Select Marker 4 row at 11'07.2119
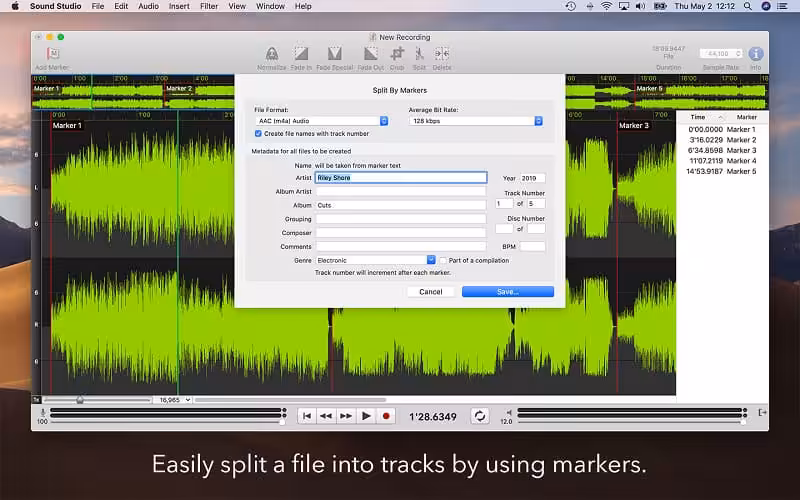 [722, 161]
